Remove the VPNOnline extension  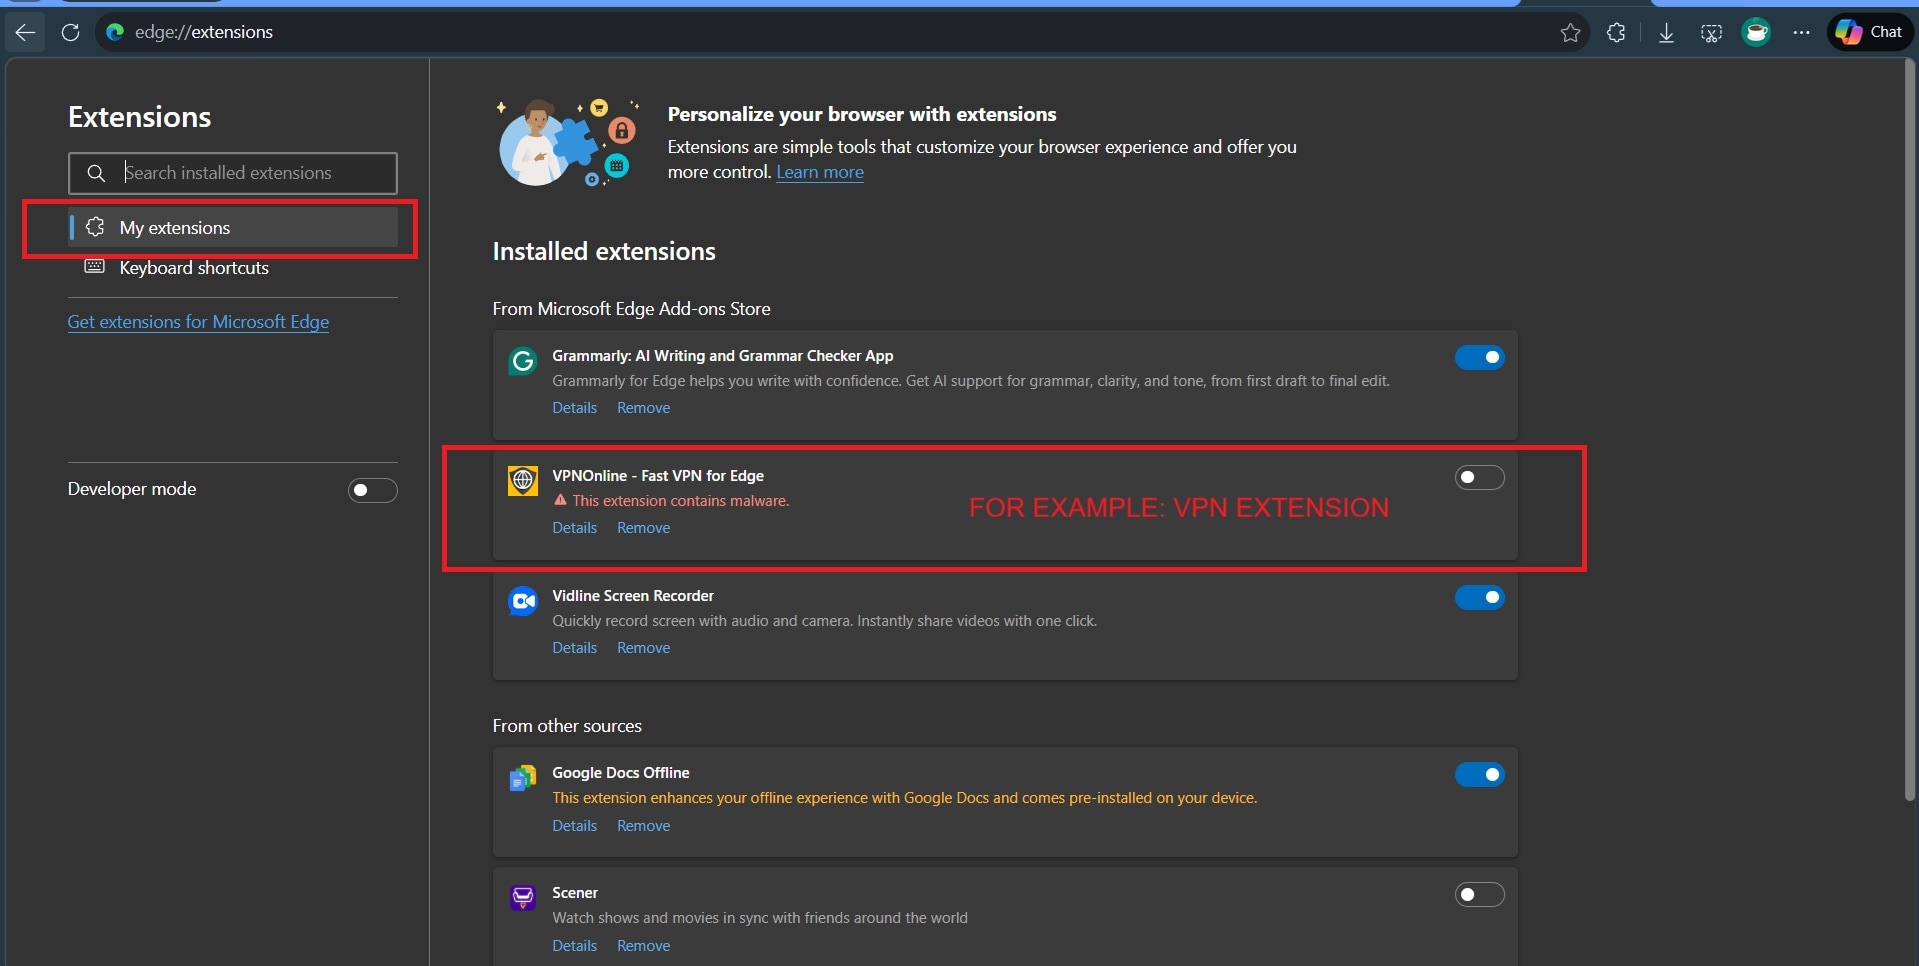643,527
